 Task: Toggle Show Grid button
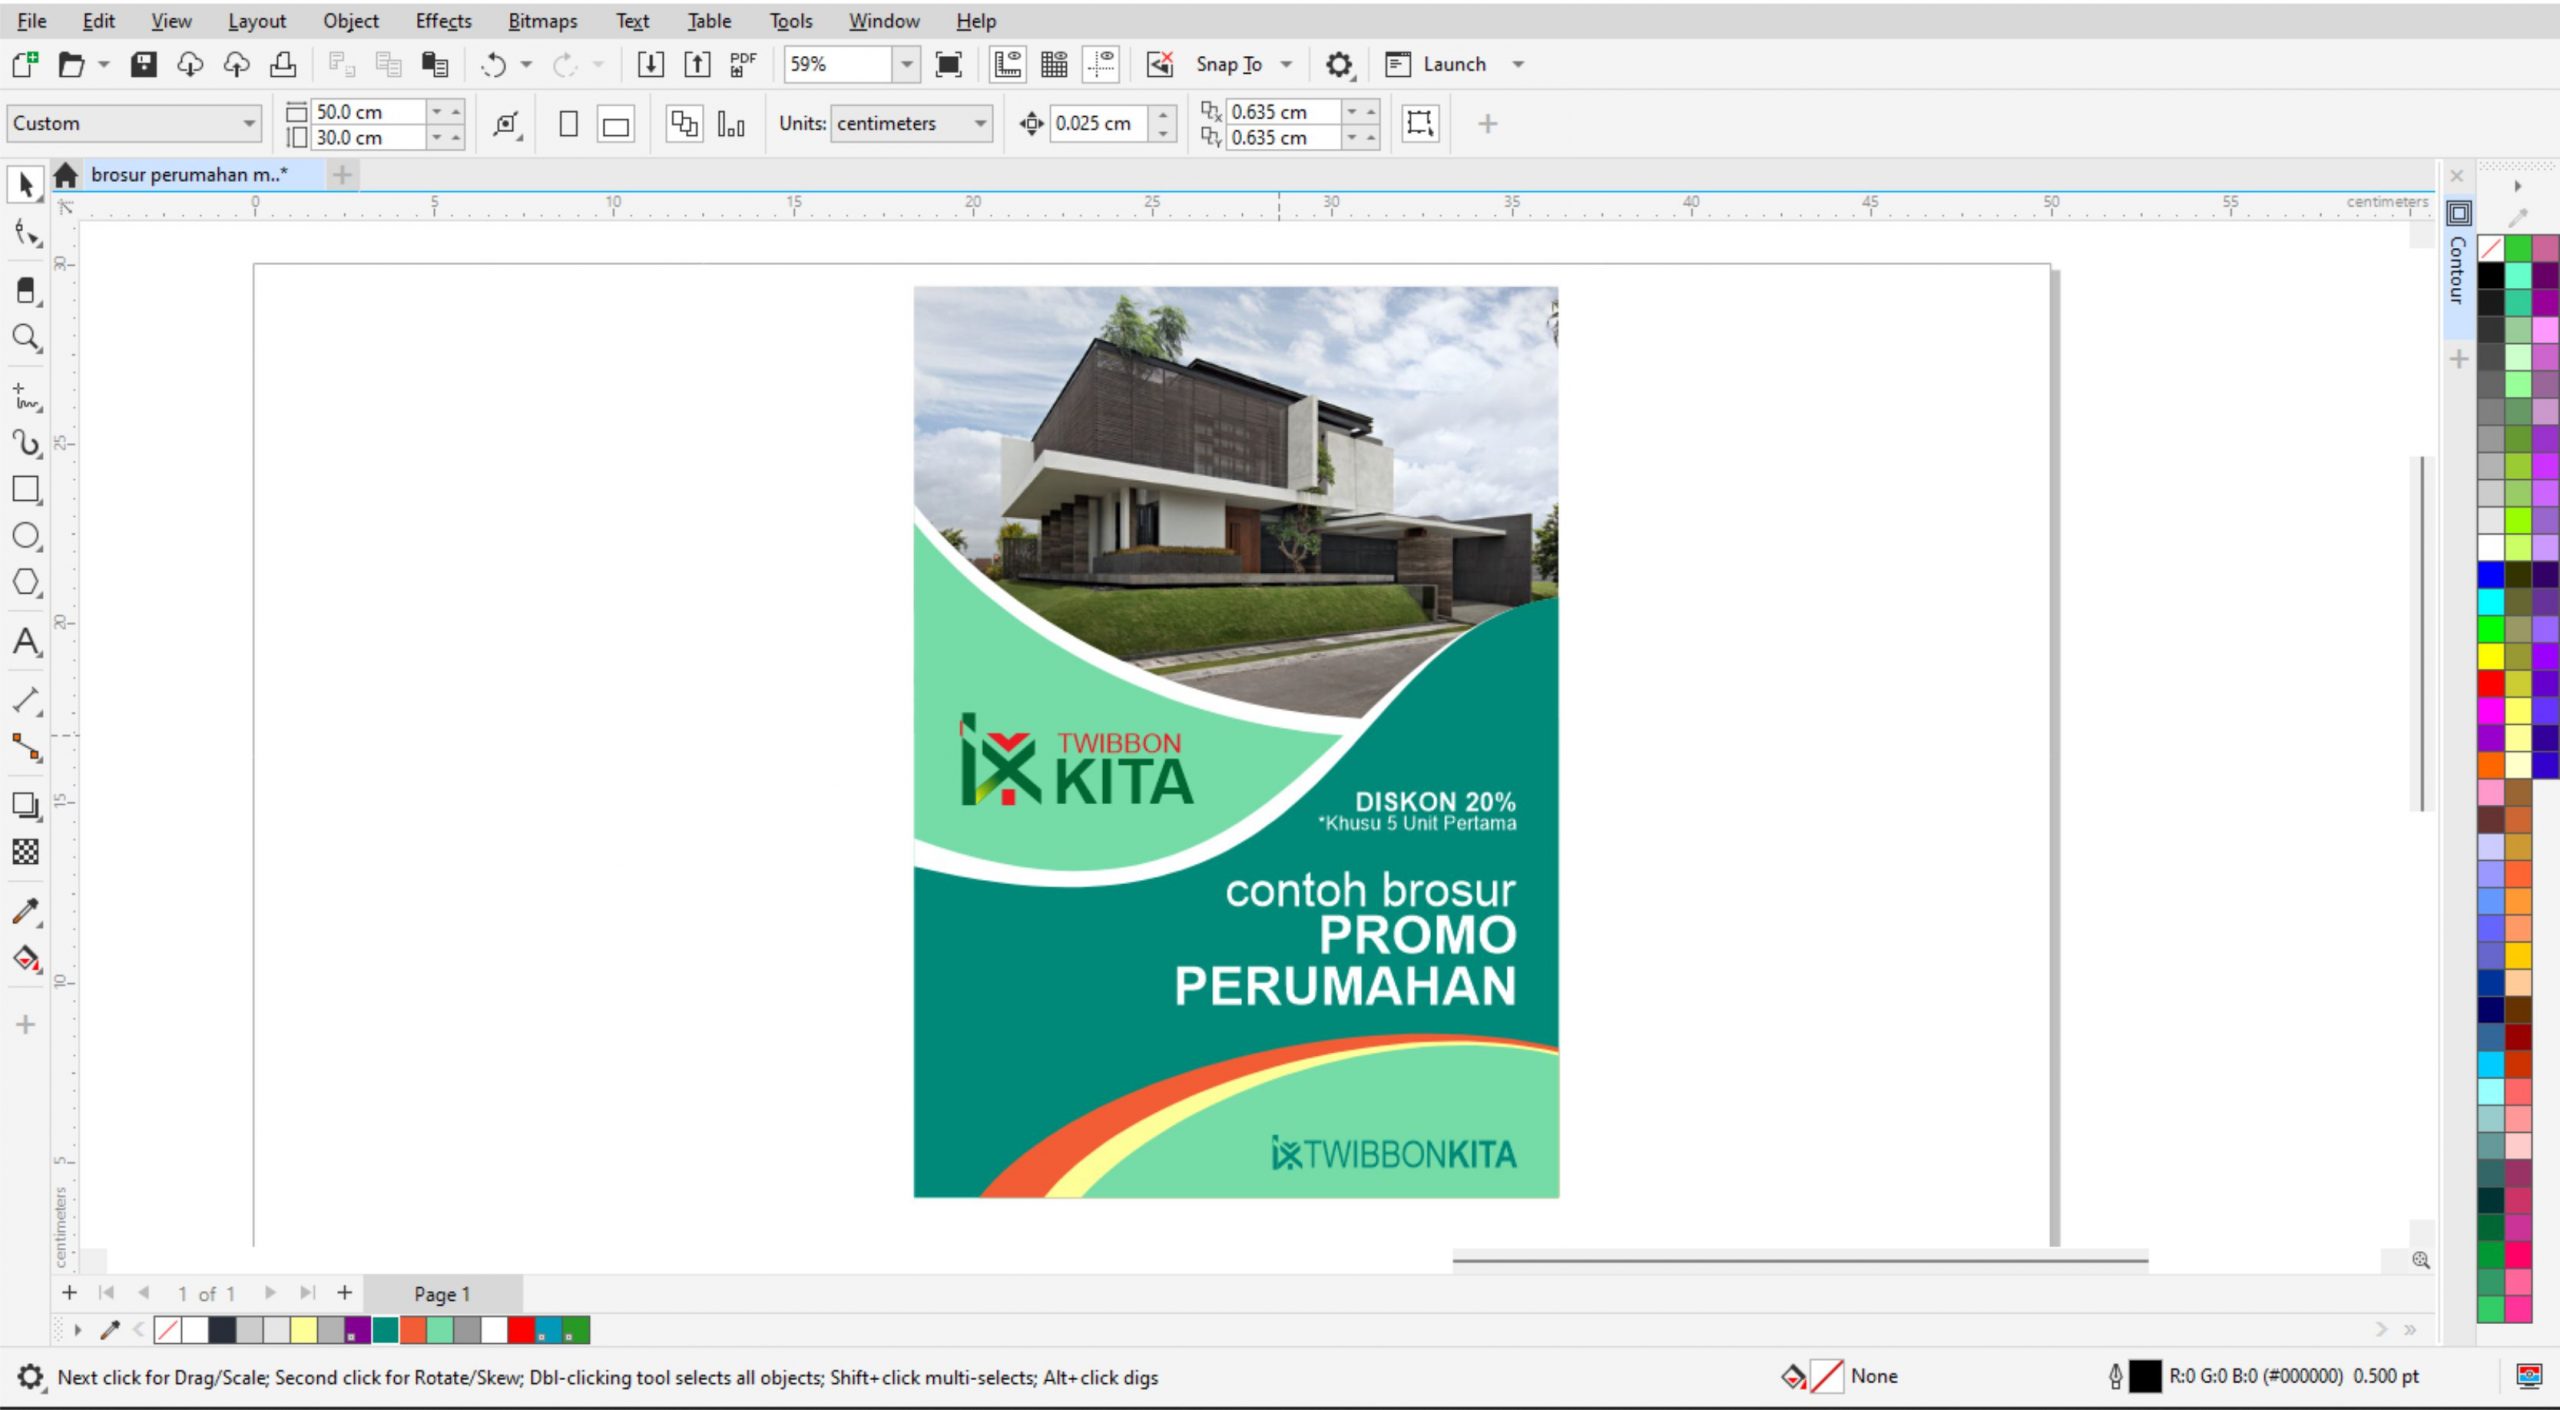click(1054, 65)
